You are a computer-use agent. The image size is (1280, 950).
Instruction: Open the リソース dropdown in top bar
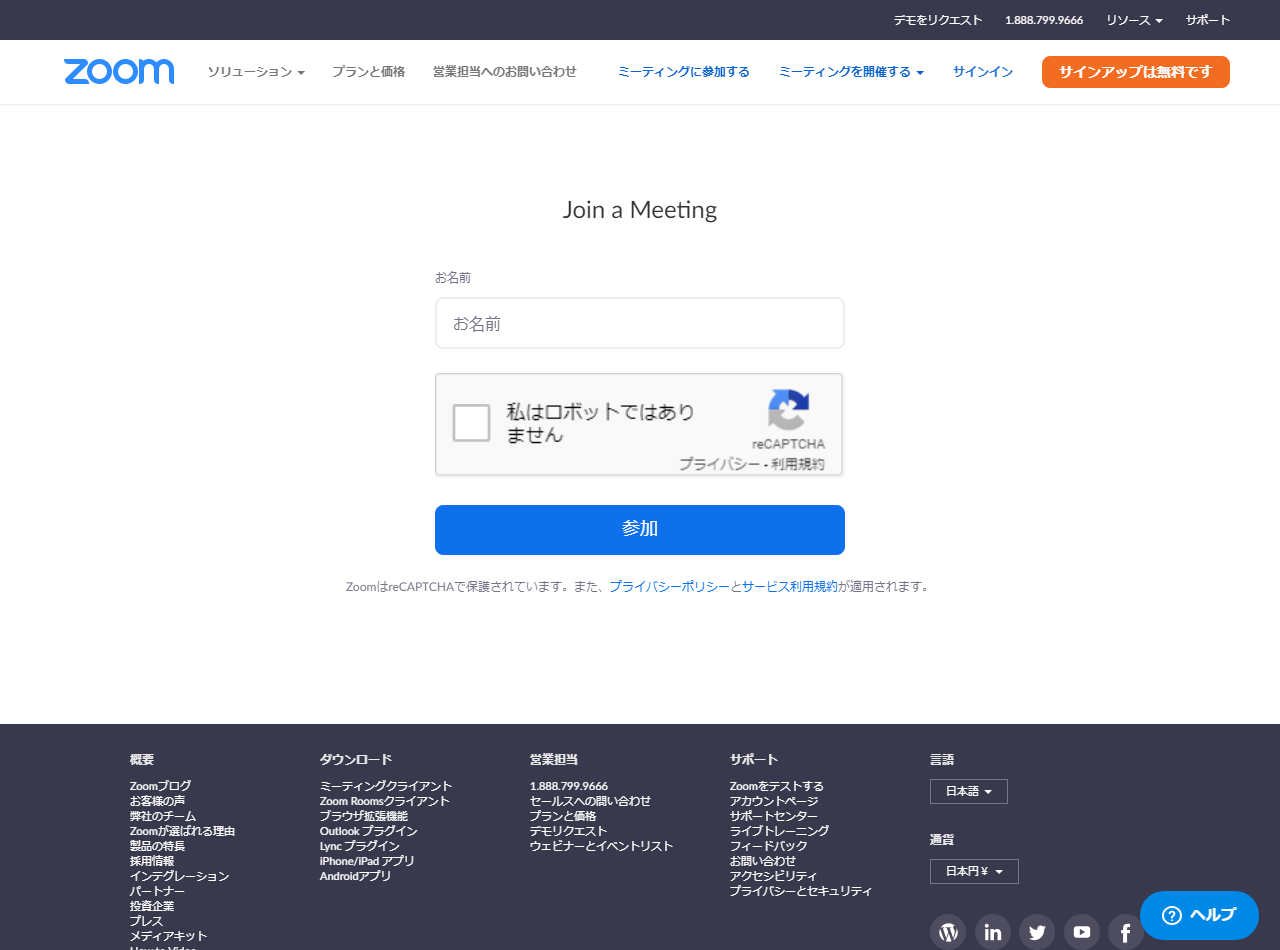click(x=1134, y=20)
